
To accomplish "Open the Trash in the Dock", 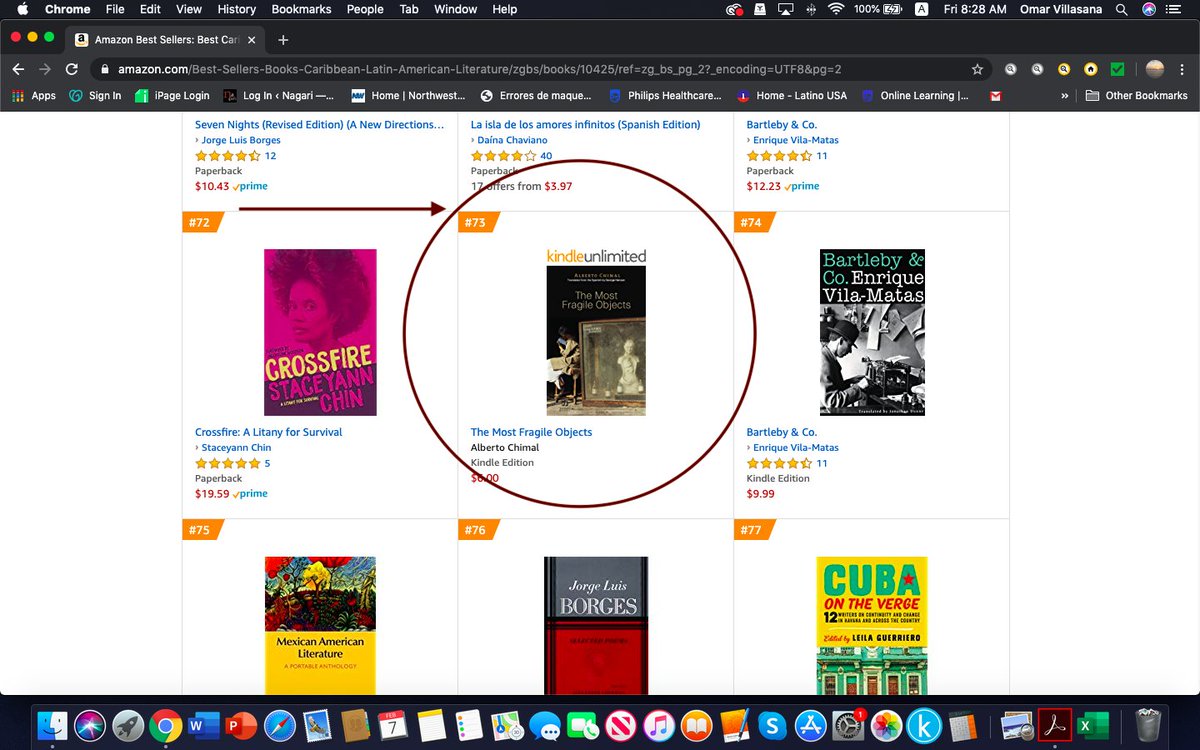I will click(1149, 724).
